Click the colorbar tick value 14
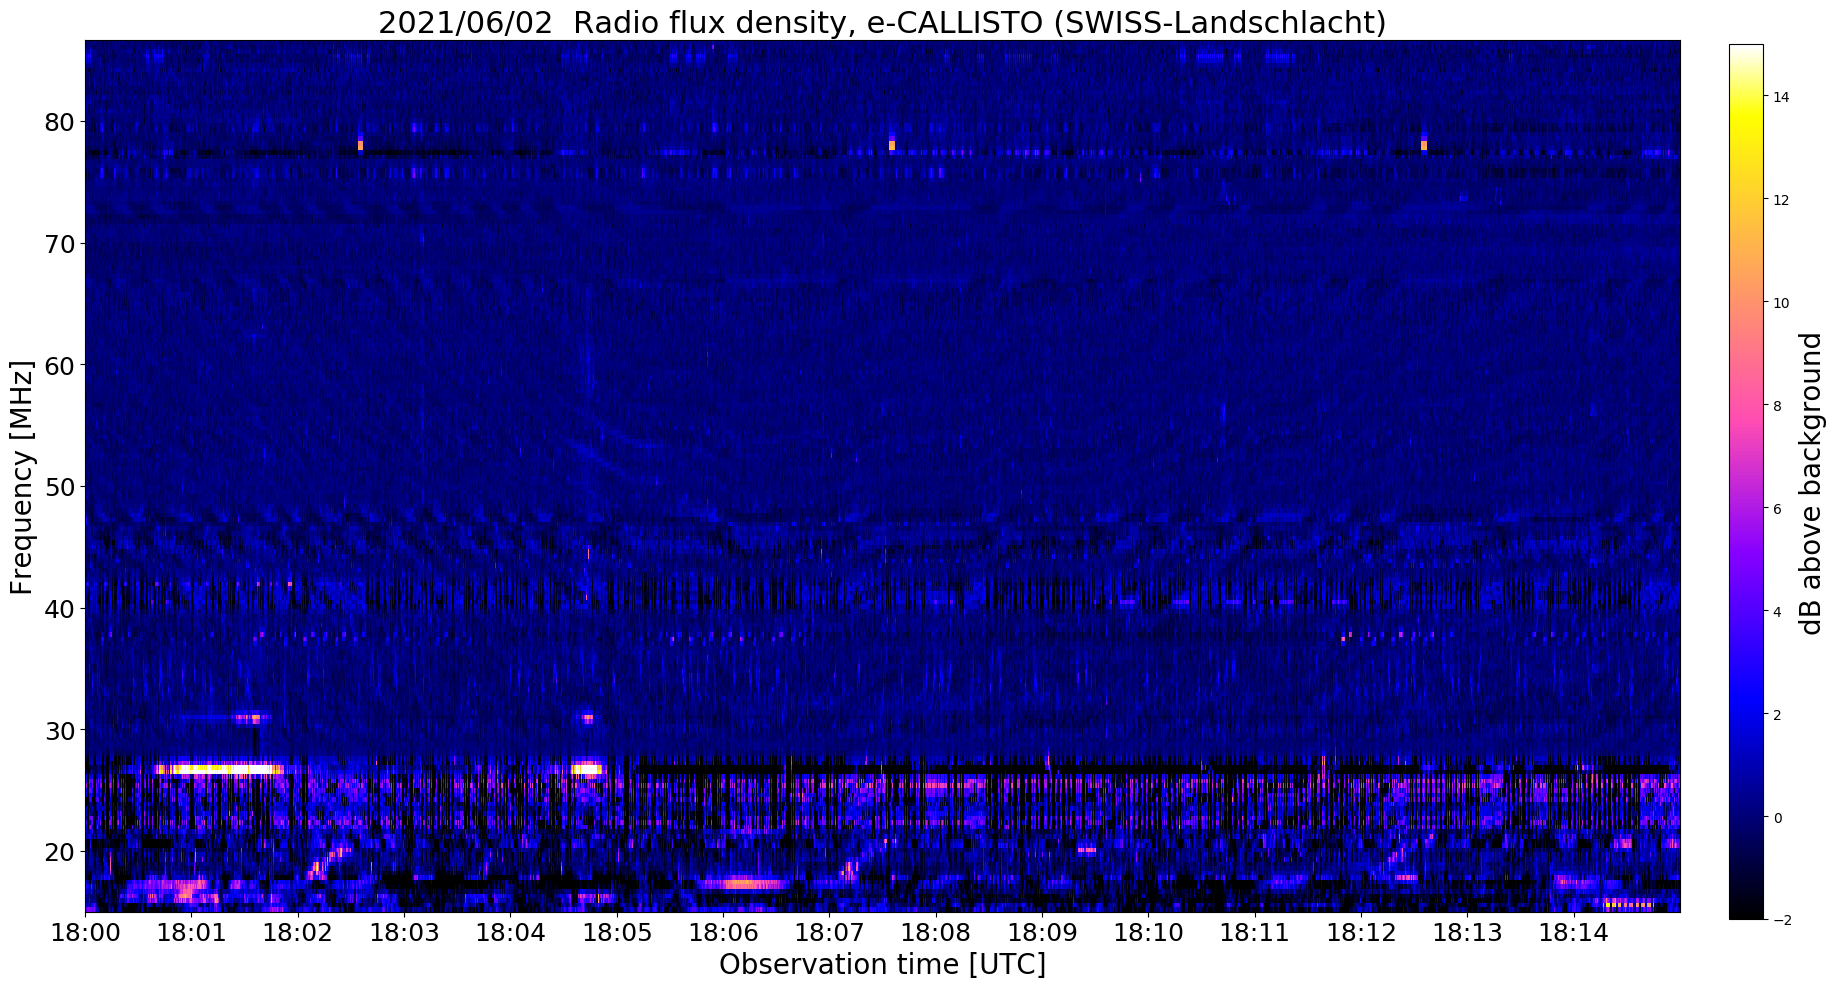 [x=1780, y=97]
